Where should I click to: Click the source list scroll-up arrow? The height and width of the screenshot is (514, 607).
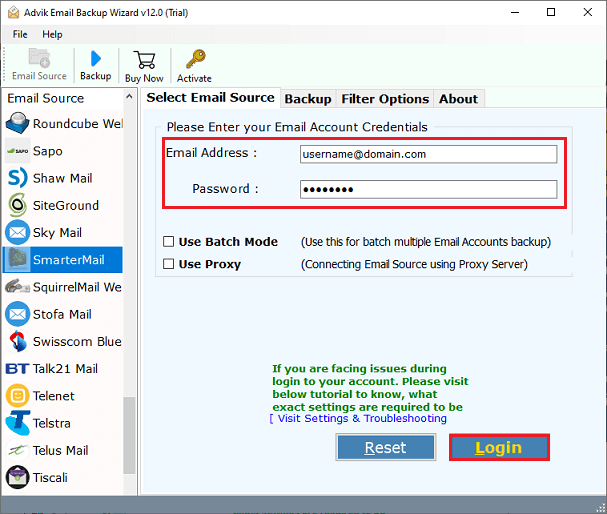click(x=129, y=96)
